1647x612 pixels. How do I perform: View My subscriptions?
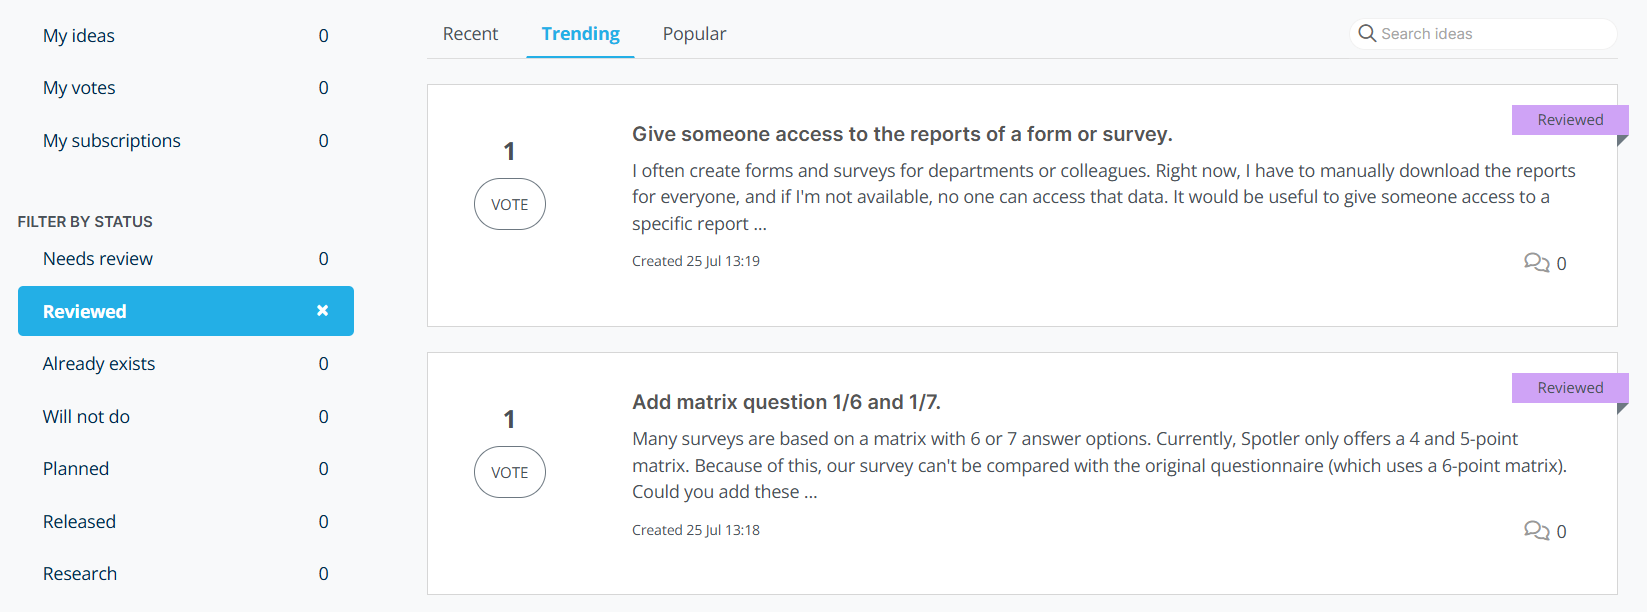coord(112,141)
